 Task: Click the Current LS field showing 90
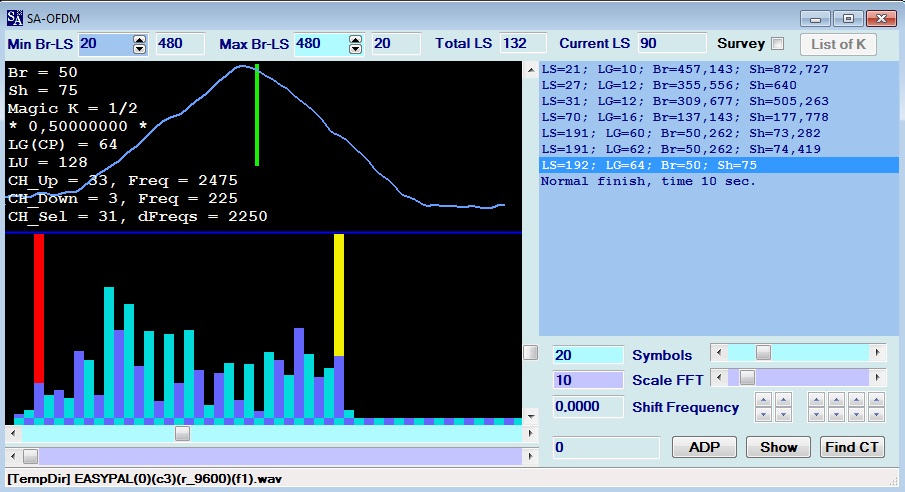(672, 44)
